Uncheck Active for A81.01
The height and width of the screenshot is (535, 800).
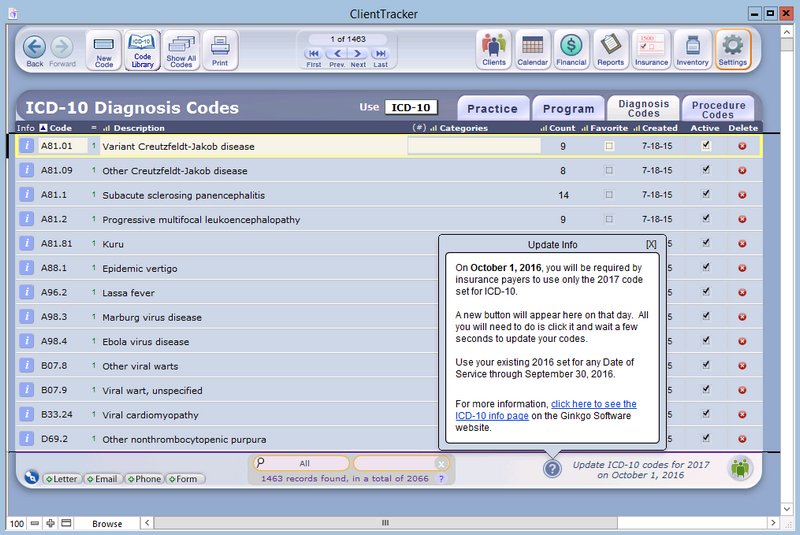(706, 145)
